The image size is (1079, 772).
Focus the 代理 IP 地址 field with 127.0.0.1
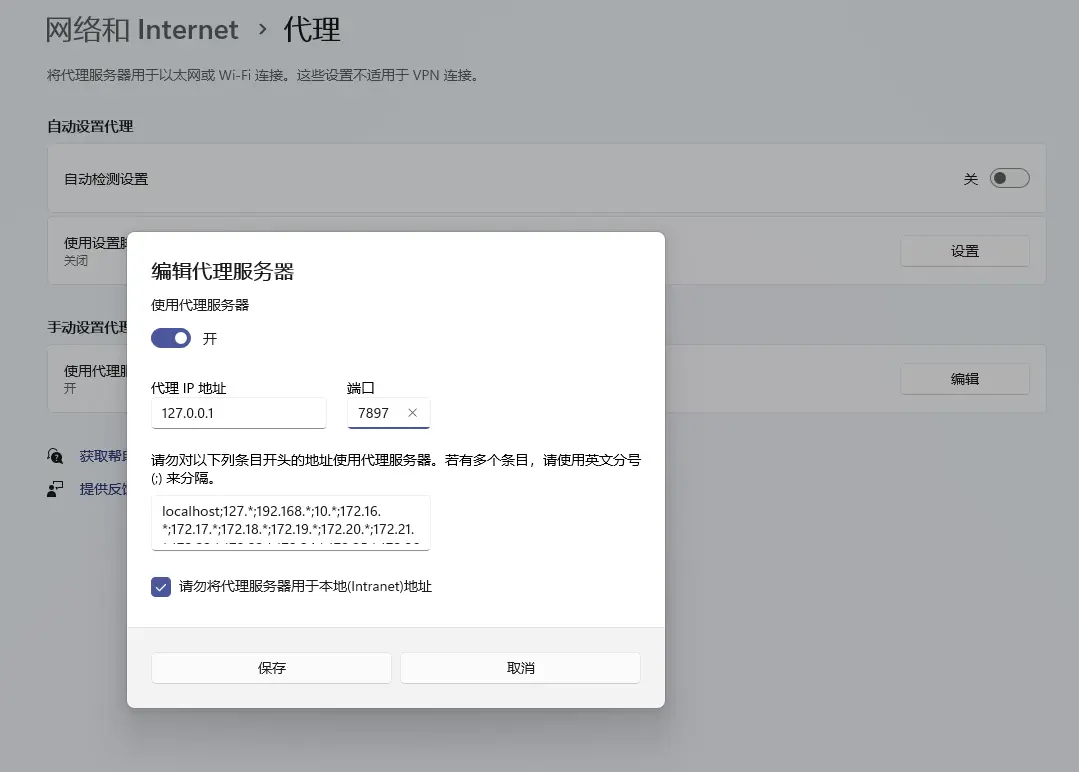238,413
